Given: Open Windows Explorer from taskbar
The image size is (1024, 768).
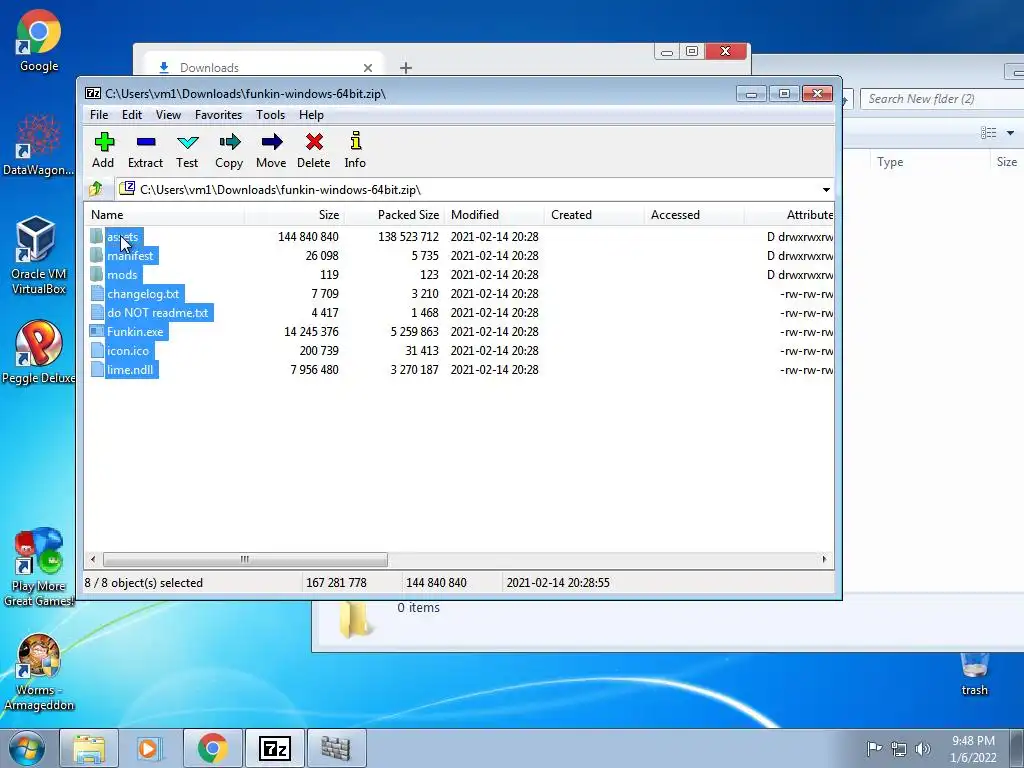Looking at the screenshot, I should (x=89, y=748).
